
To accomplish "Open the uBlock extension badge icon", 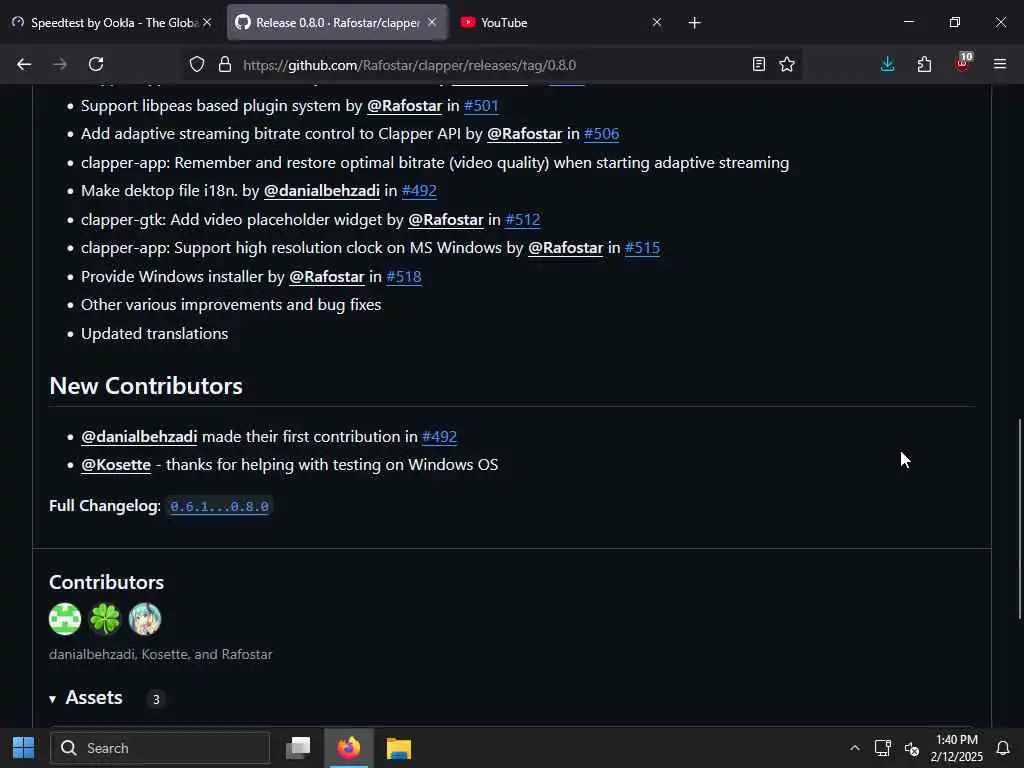I will coord(963,63).
